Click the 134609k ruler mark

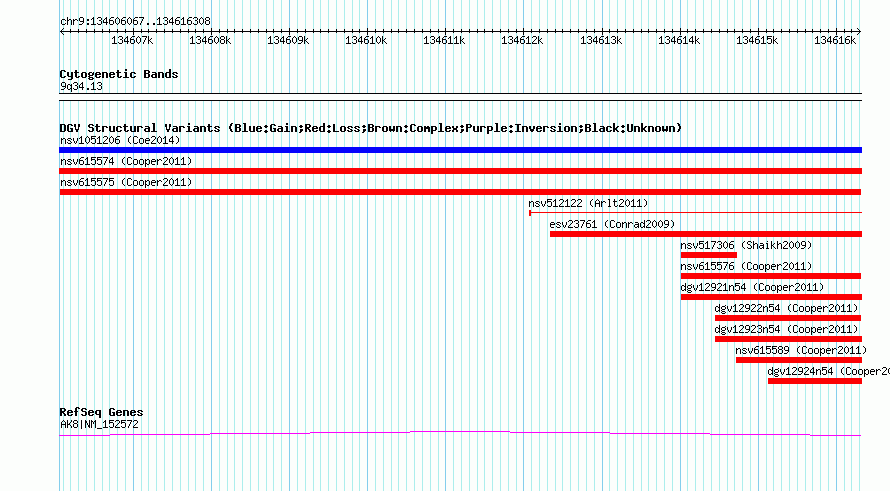[x=288, y=40]
